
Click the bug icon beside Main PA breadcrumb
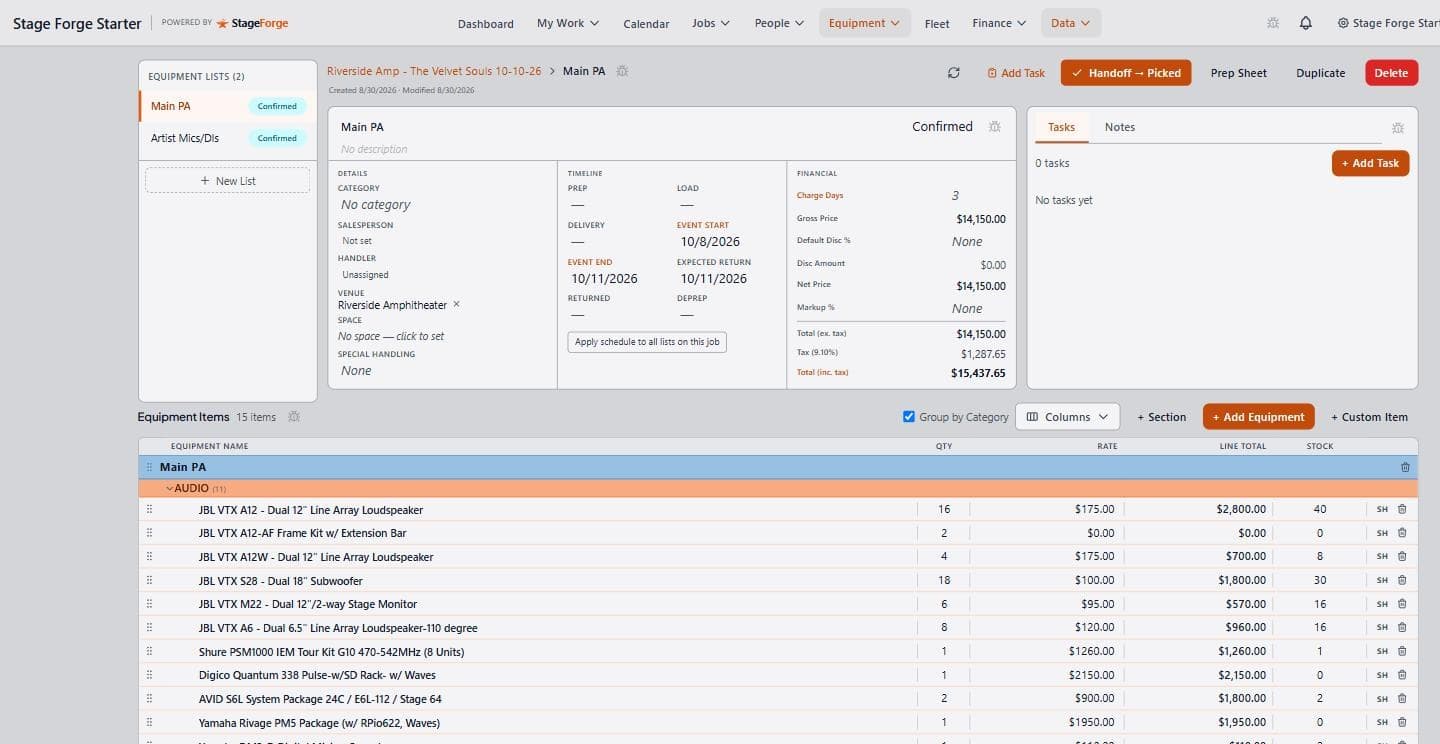point(622,71)
